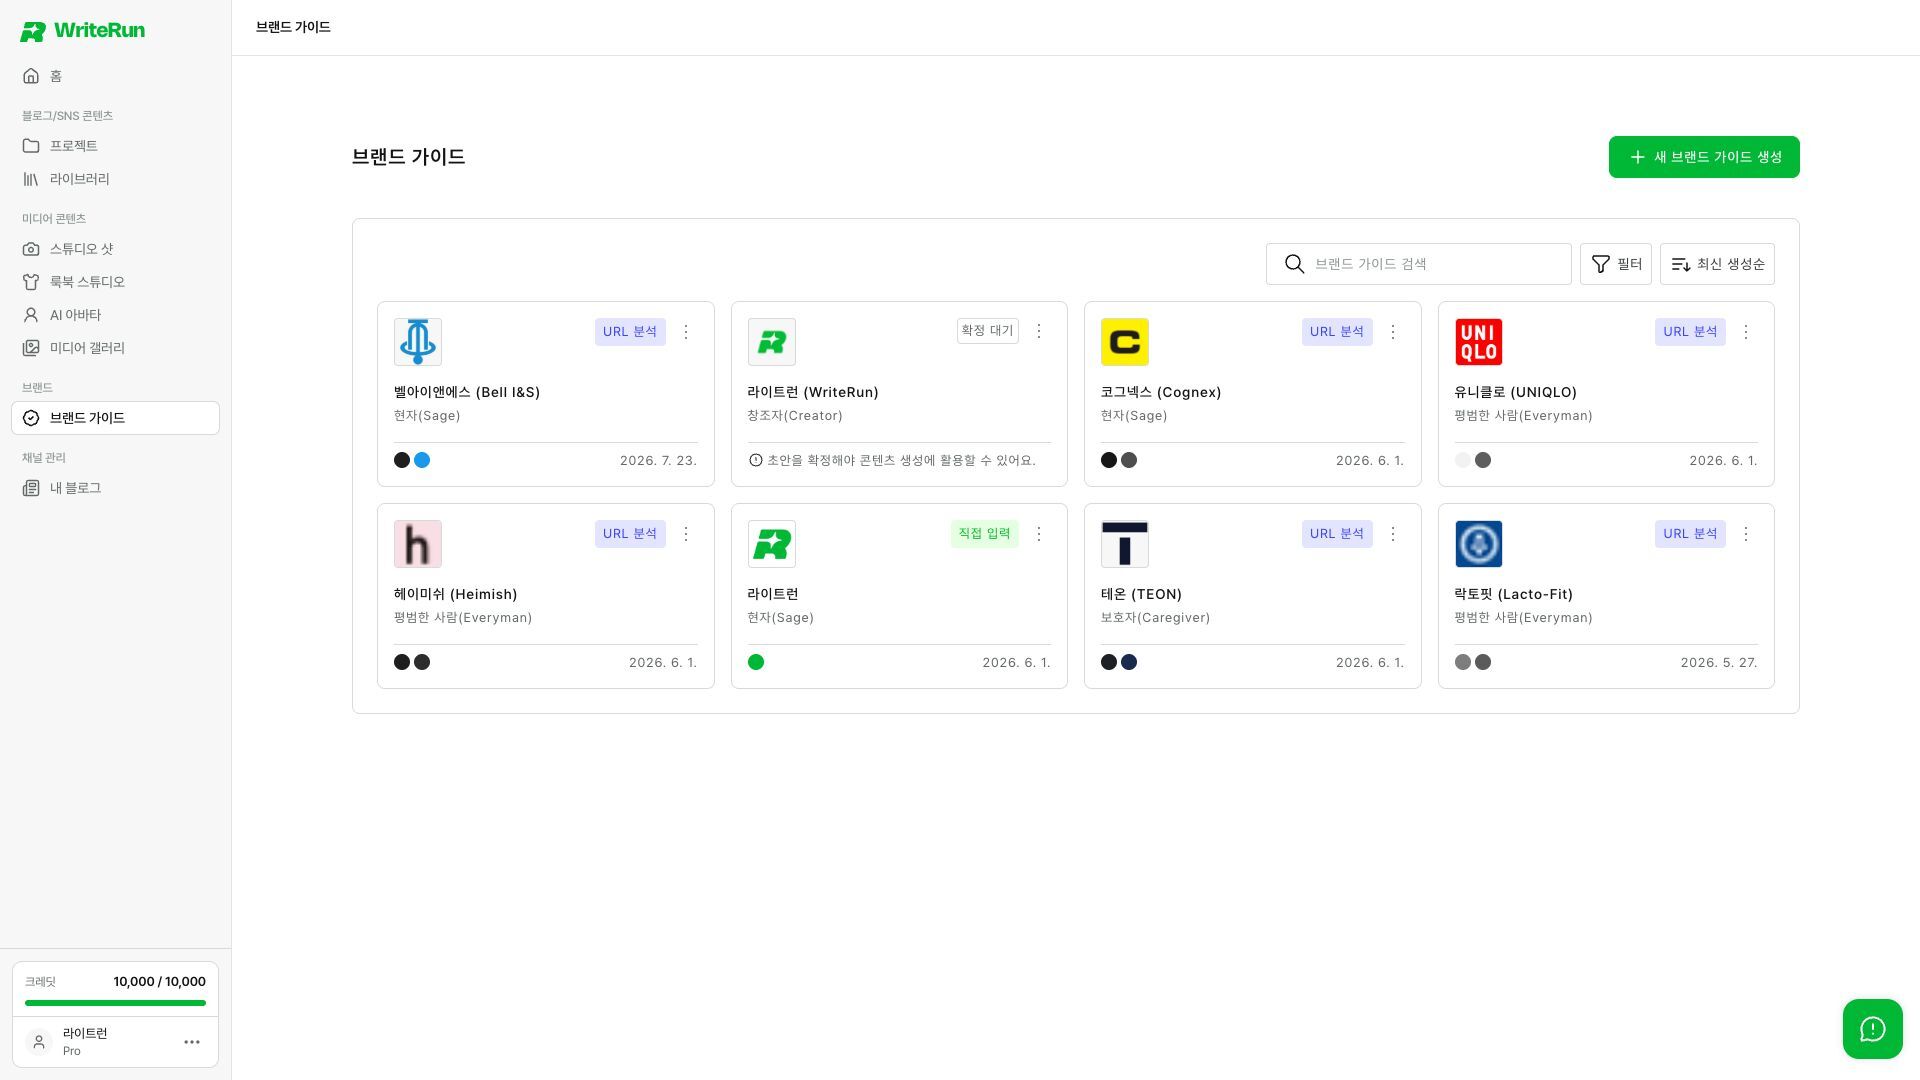The width and height of the screenshot is (1920, 1080).
Task: Open more options for WriteRun 확정 대기 card
Action: [1039, 331]
